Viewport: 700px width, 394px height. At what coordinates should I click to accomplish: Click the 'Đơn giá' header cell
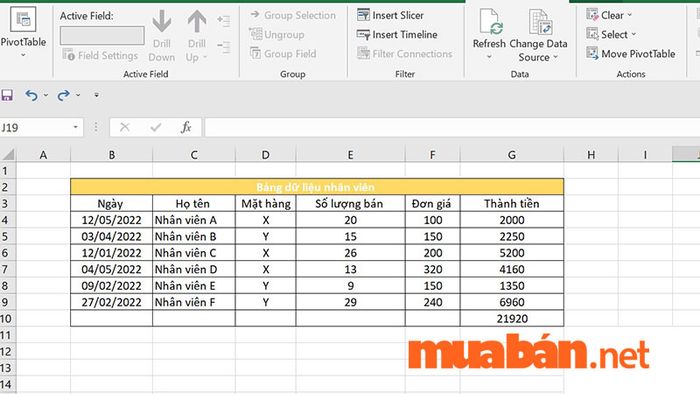point(433,203)
